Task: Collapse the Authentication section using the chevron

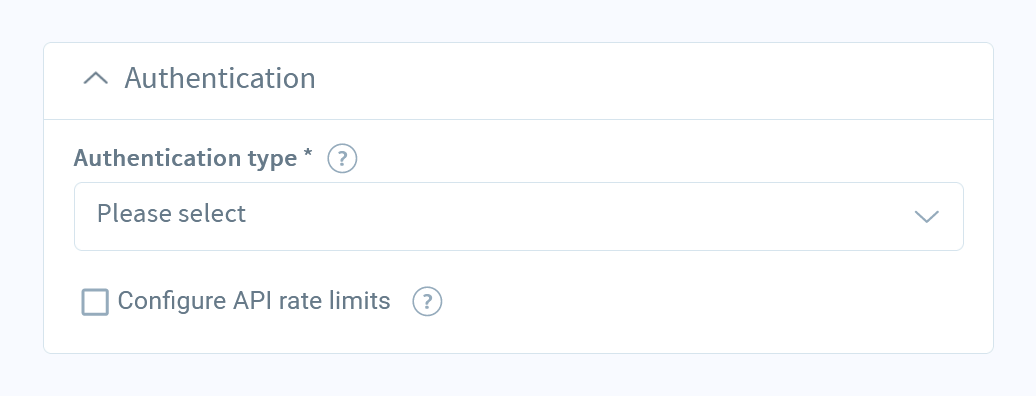Action: 96,79
